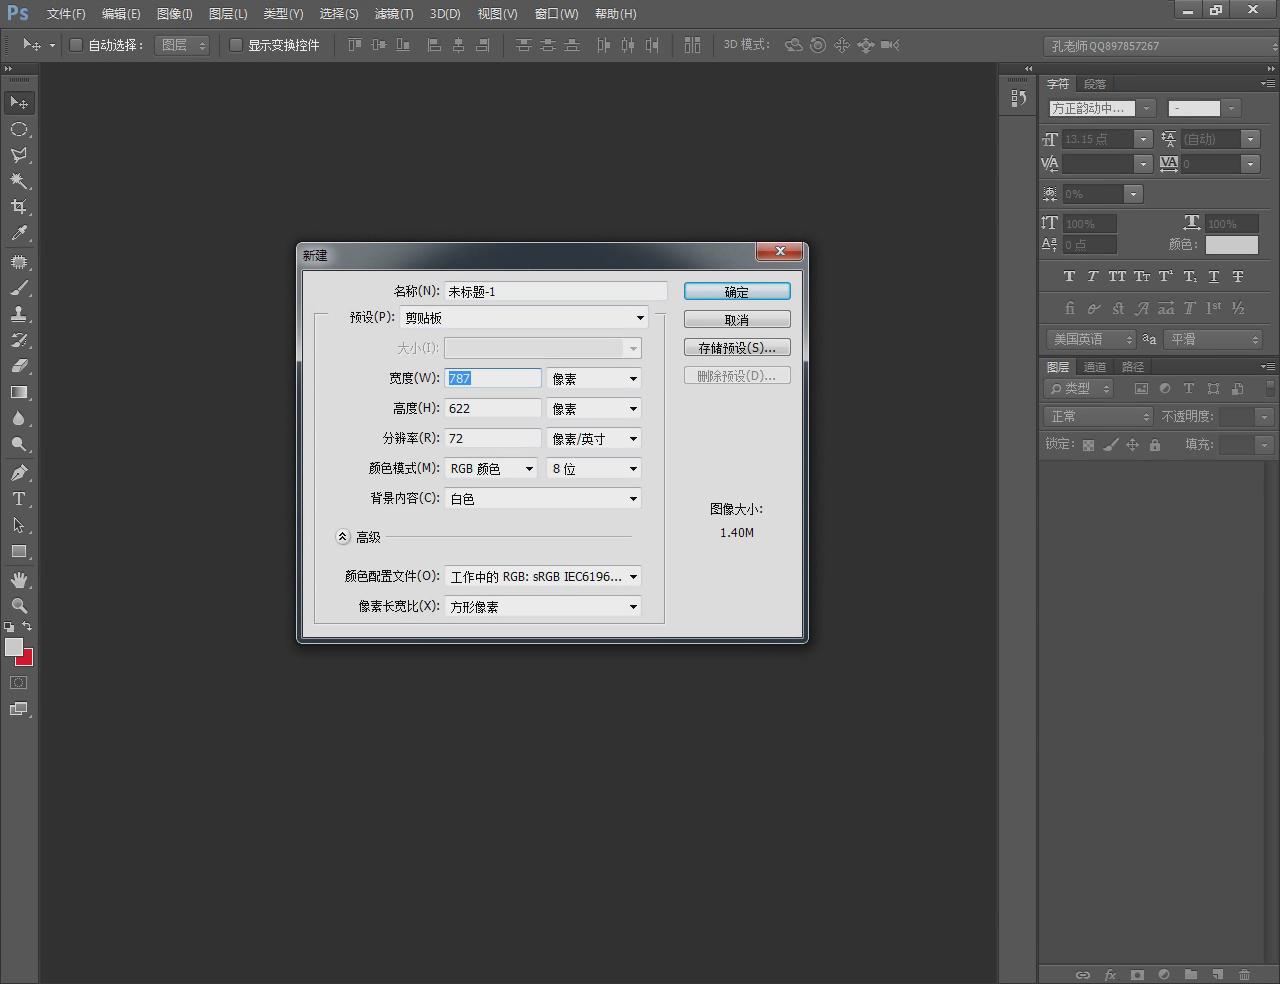Activate the Zoom tool

click(x=19, y=606)
